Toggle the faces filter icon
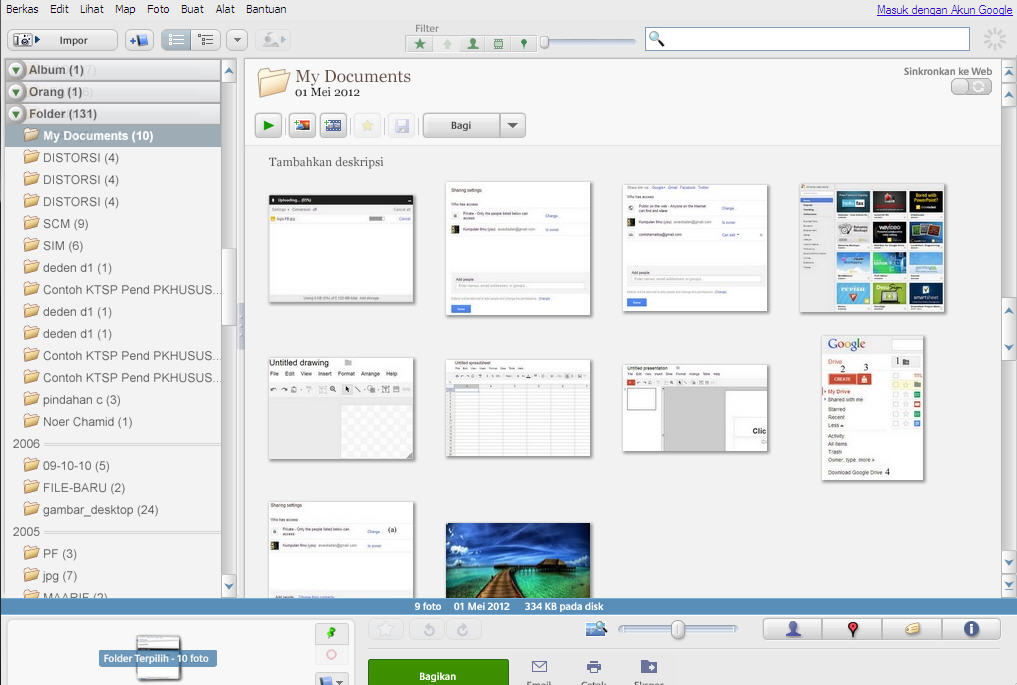 473,44
